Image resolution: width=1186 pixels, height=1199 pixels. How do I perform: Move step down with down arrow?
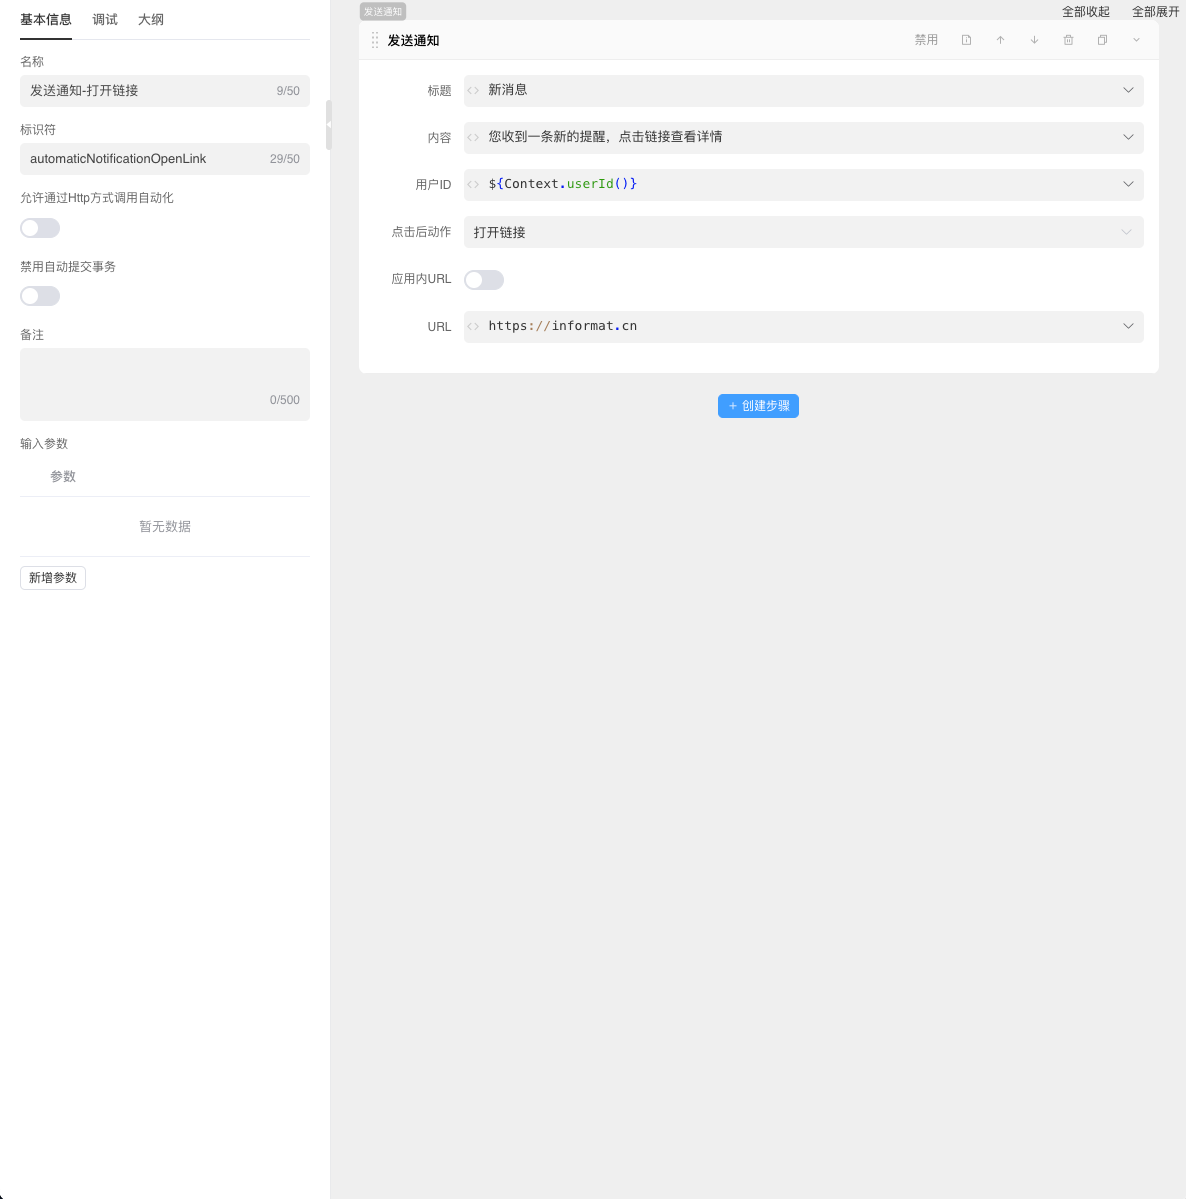coord(1034,40)
